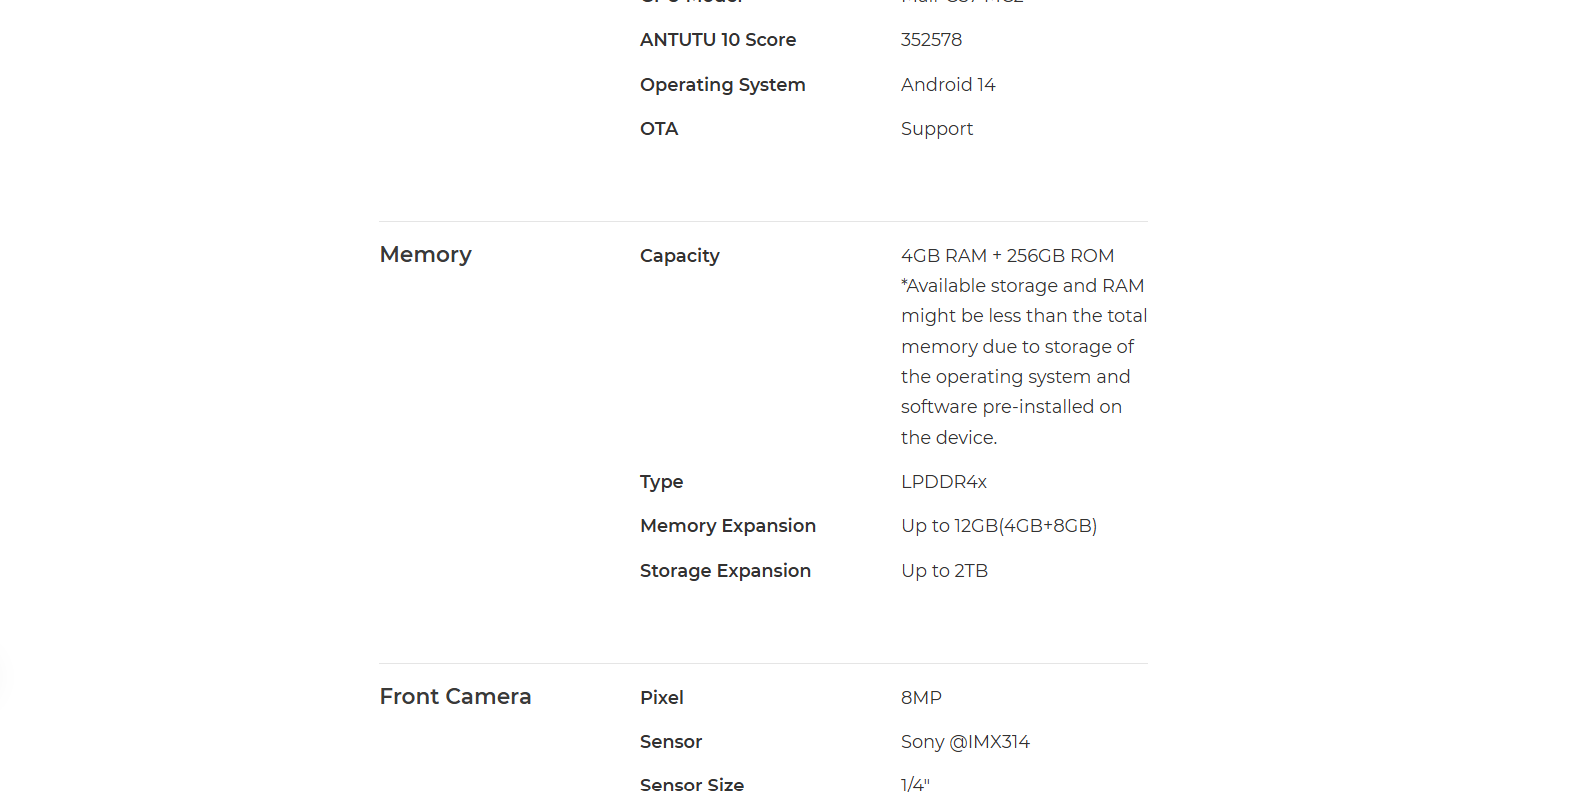Click the Memory section heading
The height and width of the screenshot is (792, 1593).
click(425, 255)
